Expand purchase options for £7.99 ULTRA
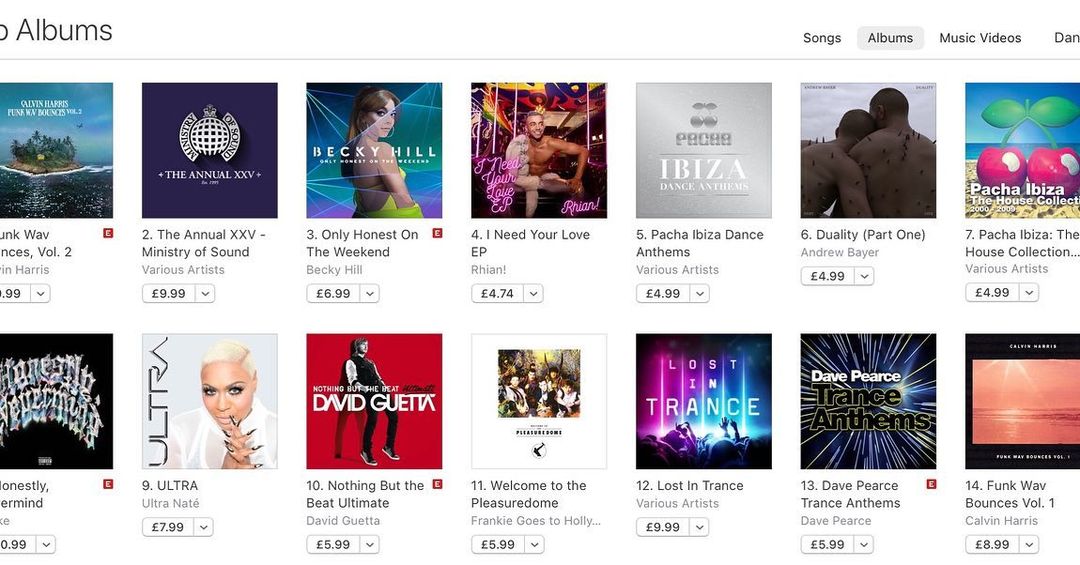1080x565 pixels. [x=204, y=527]
